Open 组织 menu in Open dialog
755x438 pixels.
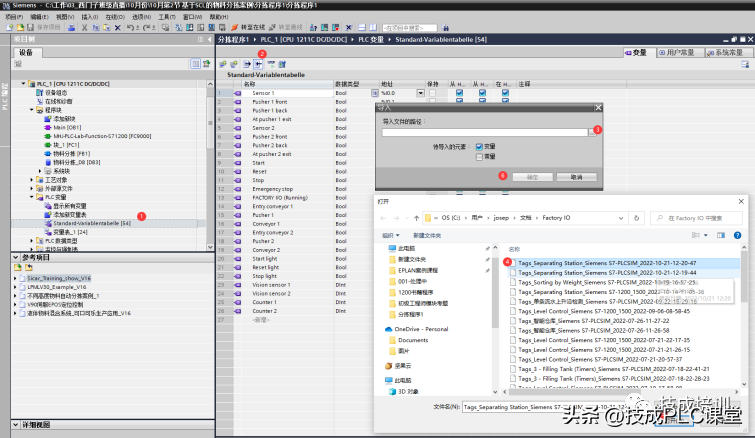pyautogui.click(x=391, y=235)
